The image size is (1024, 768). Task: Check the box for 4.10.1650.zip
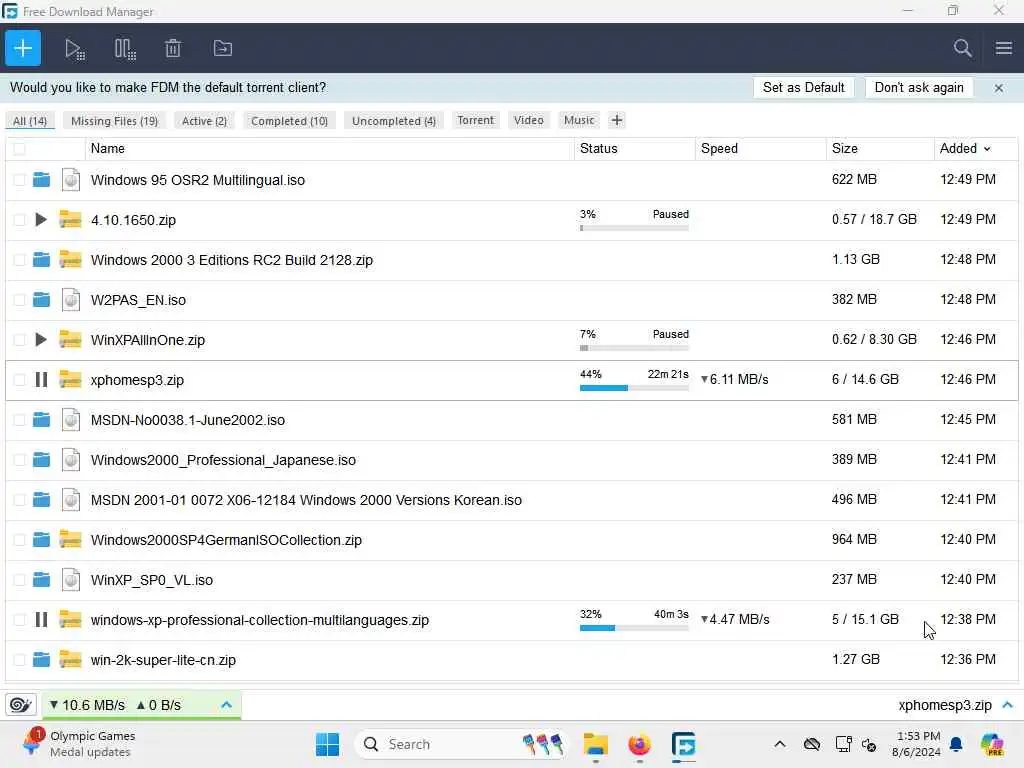(x=20, y=220)
